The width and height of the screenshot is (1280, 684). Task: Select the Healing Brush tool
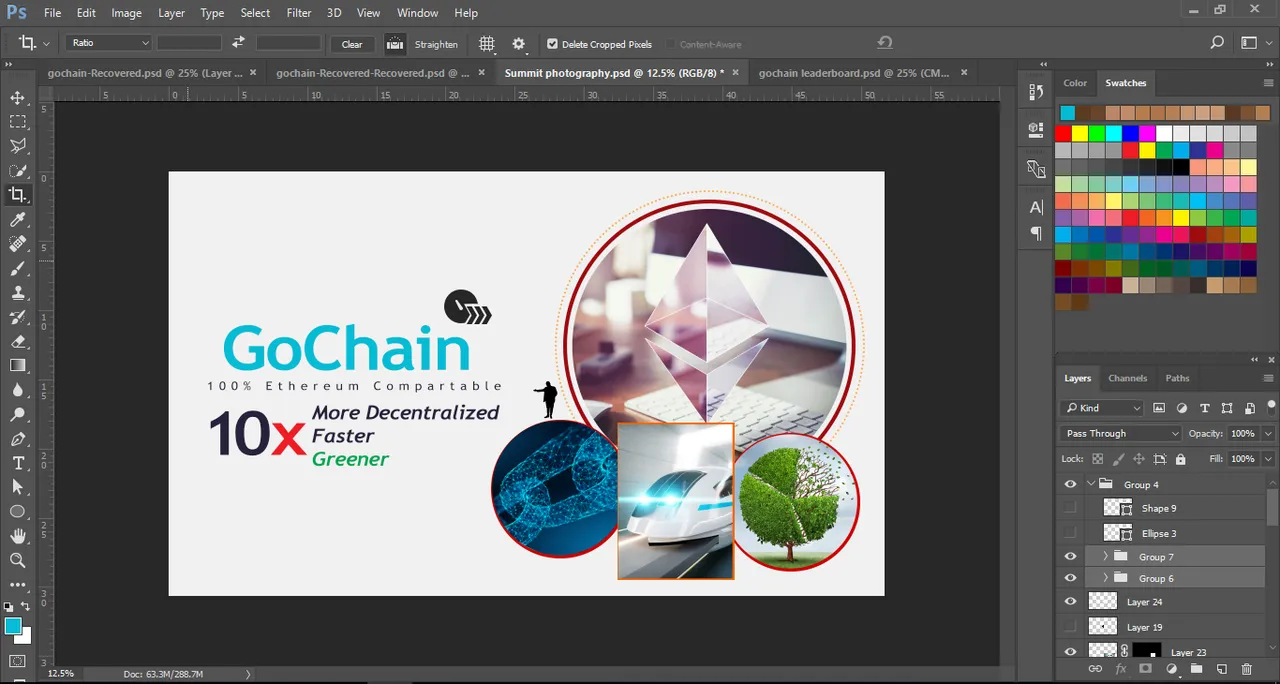18,244
